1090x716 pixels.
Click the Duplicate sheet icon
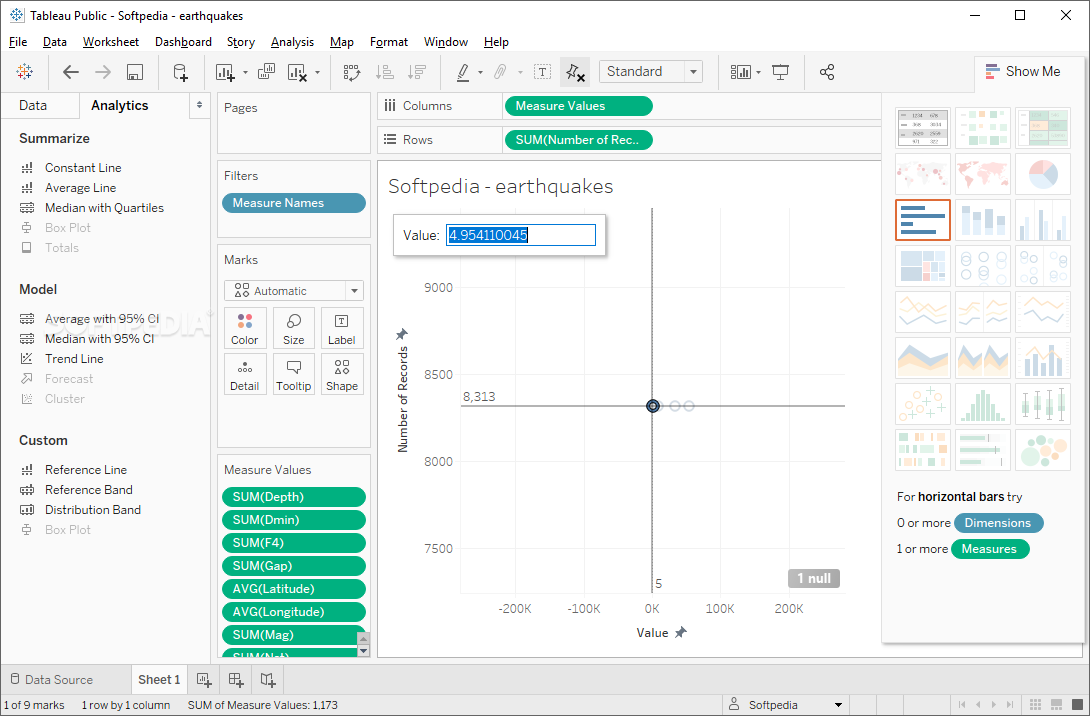266,72
